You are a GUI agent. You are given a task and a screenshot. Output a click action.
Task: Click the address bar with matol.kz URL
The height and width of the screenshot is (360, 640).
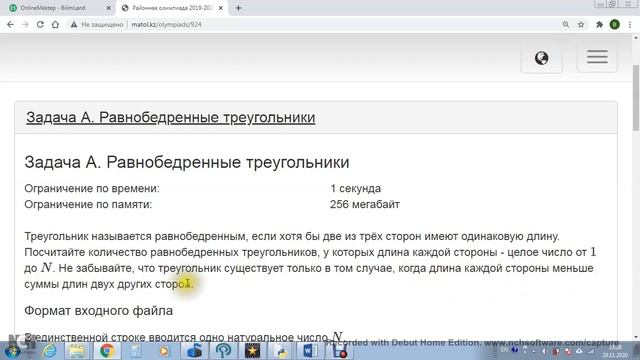pos(167,24)
